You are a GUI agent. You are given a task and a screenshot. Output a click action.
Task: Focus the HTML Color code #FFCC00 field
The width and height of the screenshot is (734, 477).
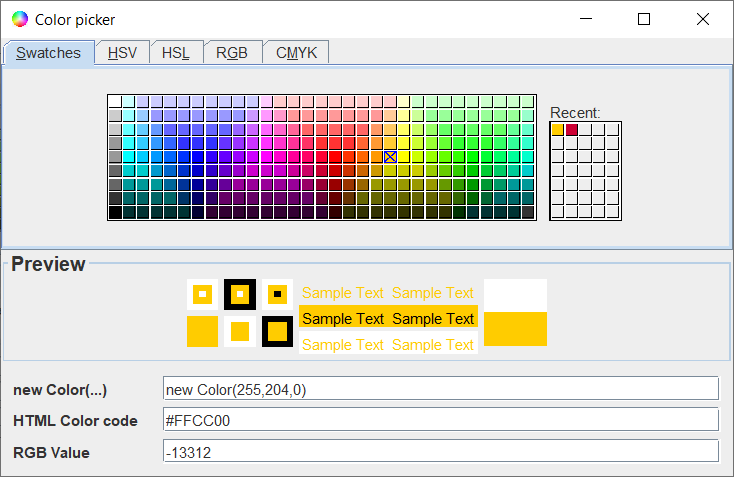pos(441,419)
